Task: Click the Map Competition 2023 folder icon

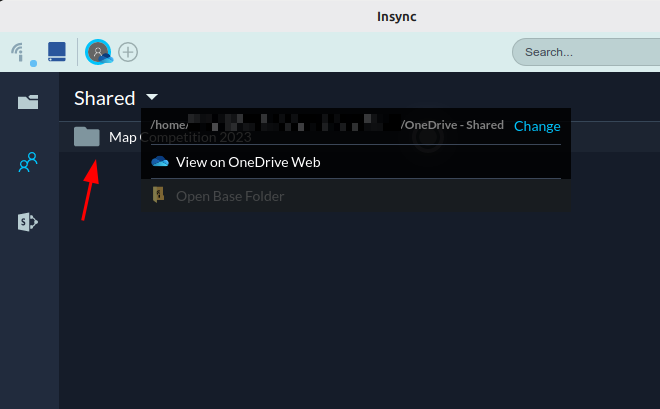Action: [x=87, y=137]
